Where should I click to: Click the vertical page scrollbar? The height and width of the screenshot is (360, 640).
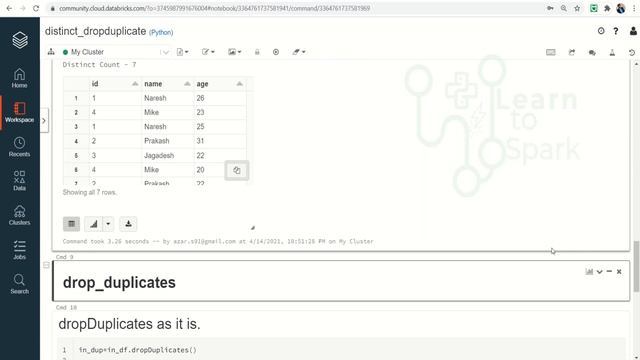click(636, 266)
